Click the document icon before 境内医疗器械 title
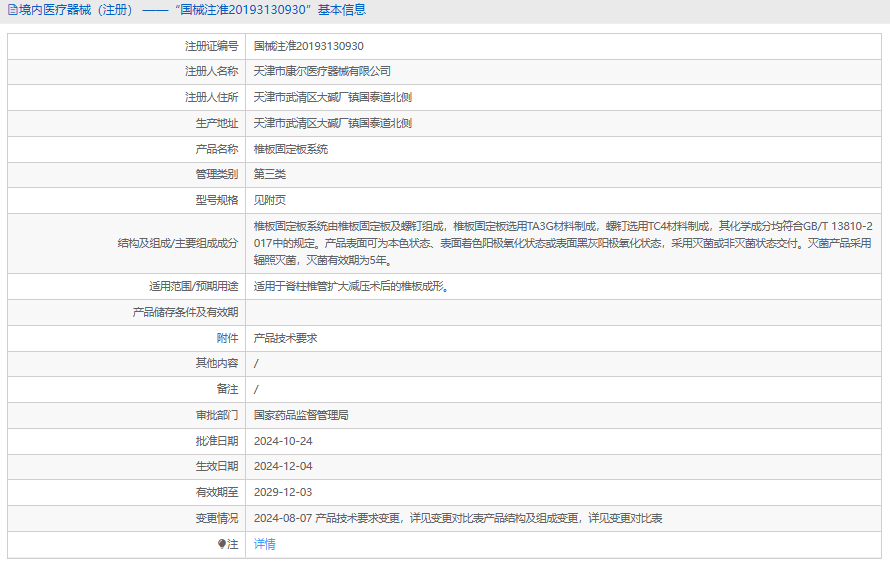 13,10
